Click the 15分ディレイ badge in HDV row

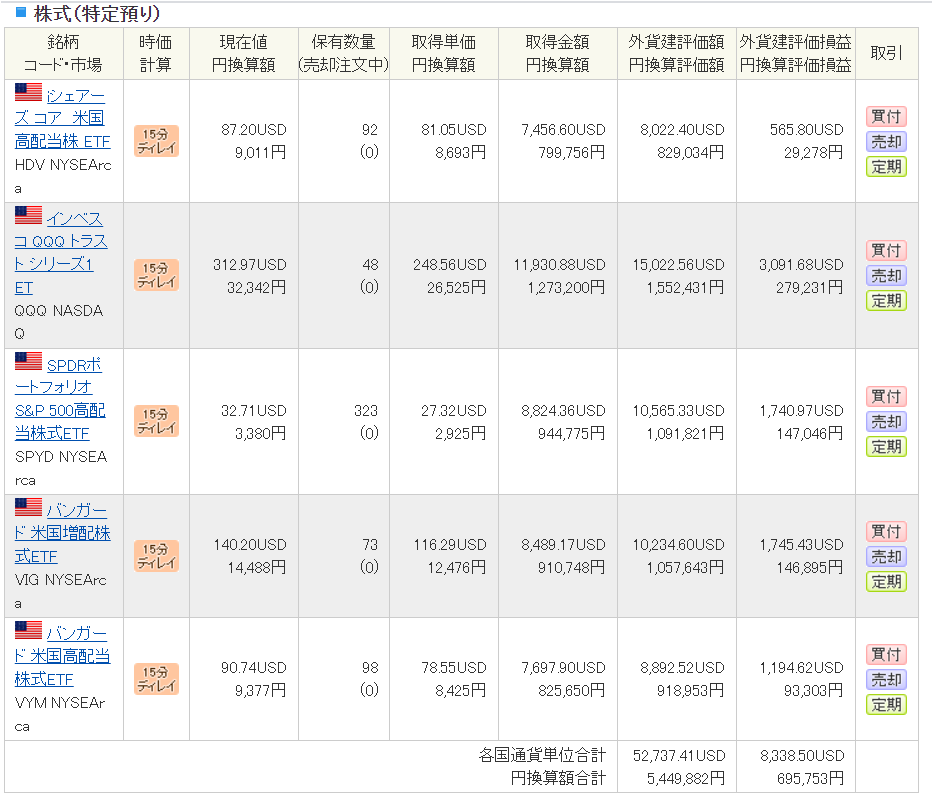pyautogui.click(x=156, y=141)
